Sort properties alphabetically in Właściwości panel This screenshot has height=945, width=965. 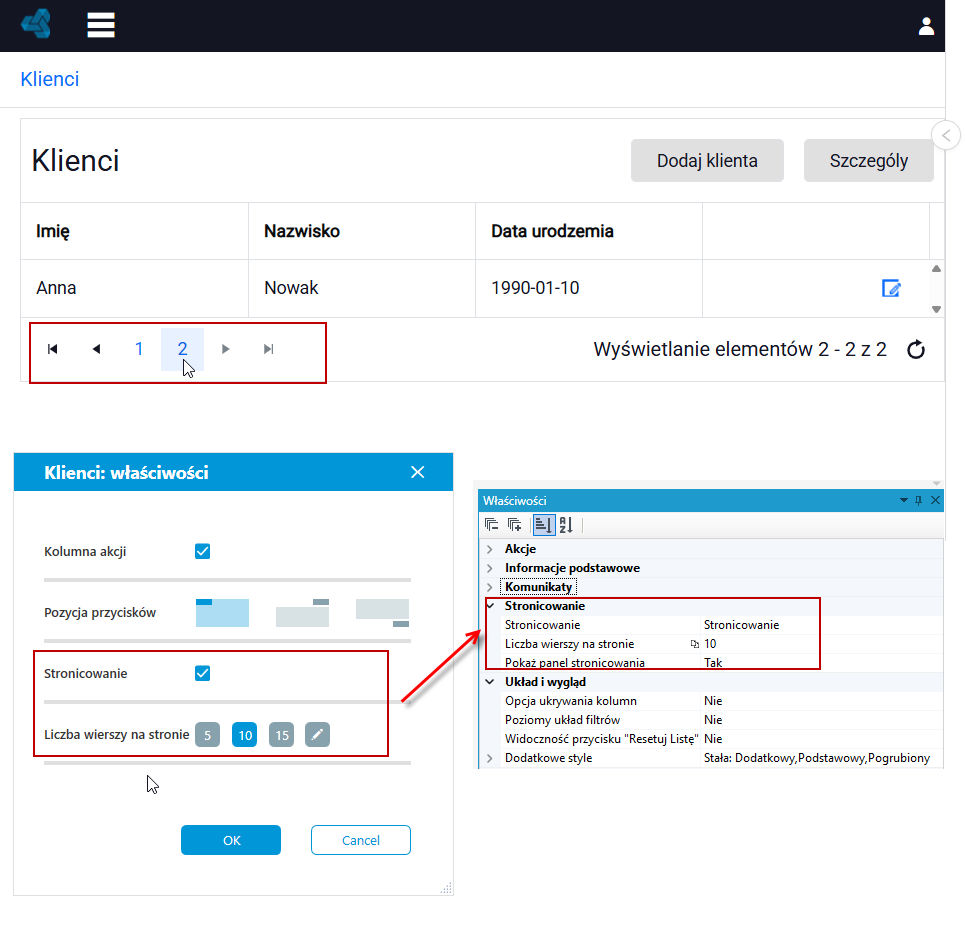[566, 525]
